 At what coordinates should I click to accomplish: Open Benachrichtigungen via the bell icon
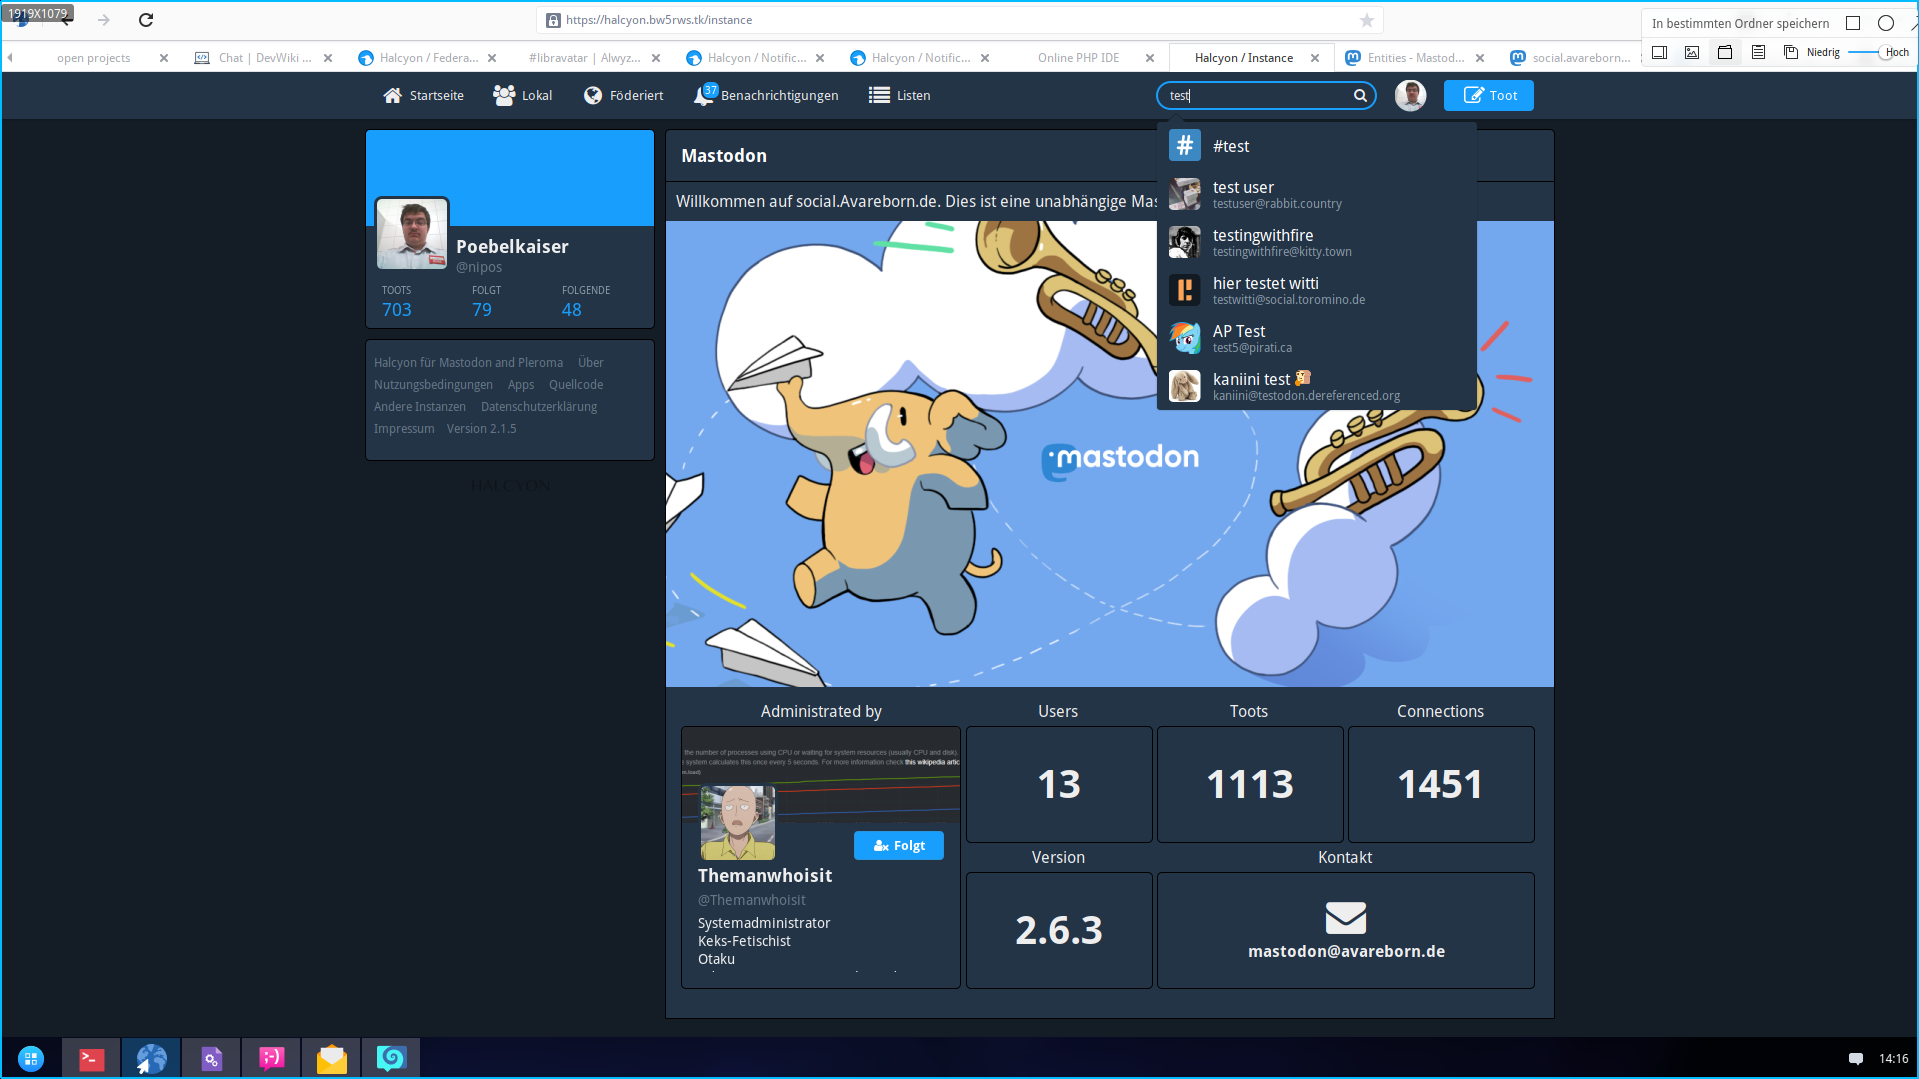pos(704,96)
